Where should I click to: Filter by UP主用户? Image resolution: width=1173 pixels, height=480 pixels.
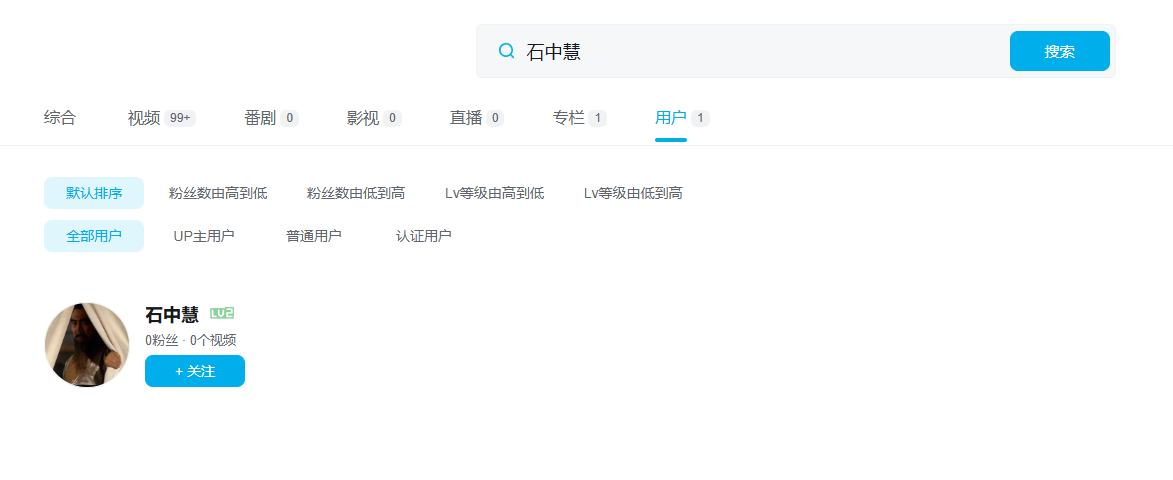click(204, 236)
